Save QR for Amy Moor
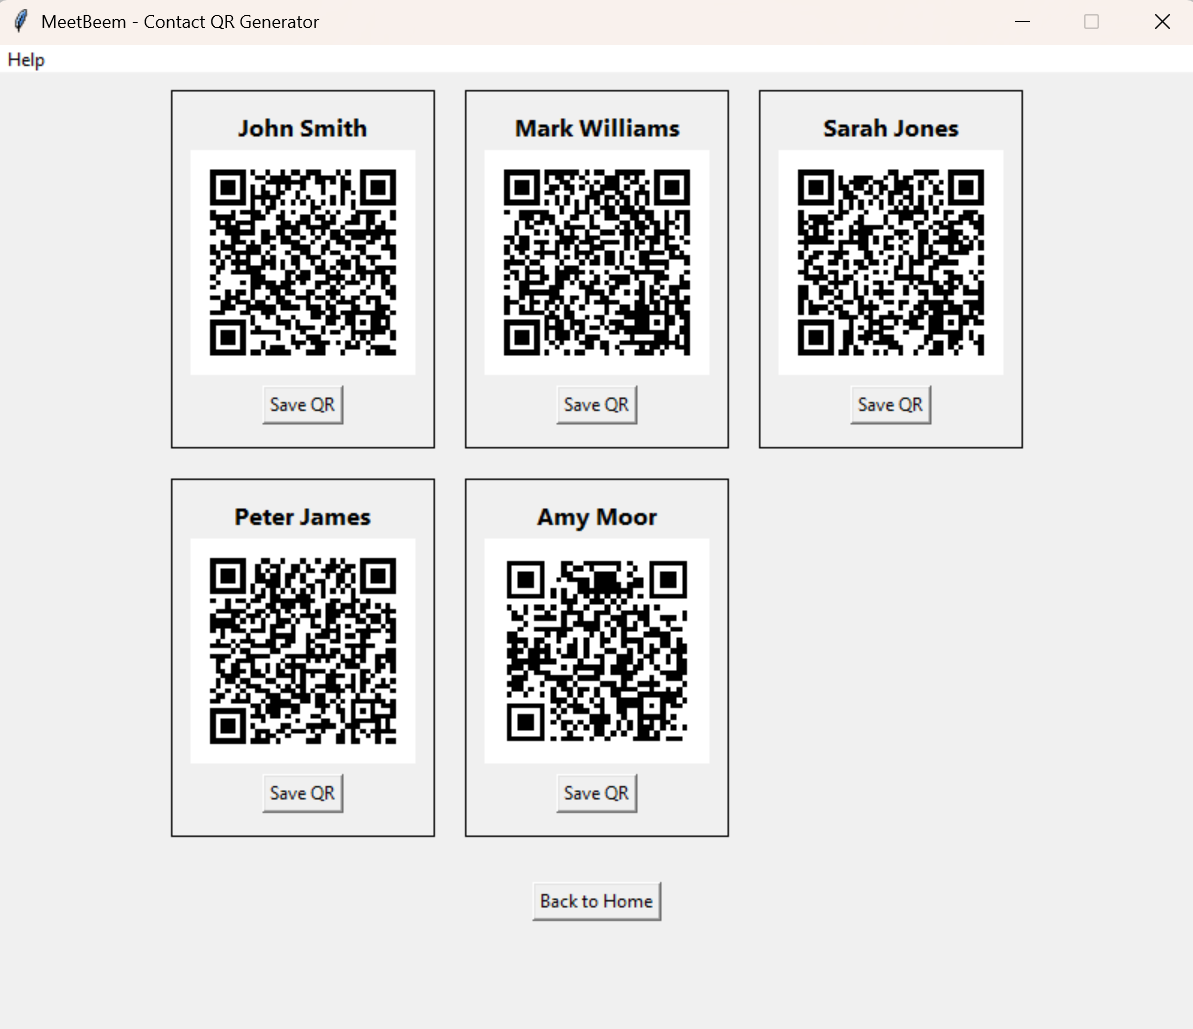Viewport: 1193px width, 1029px height. click(596, 793)
